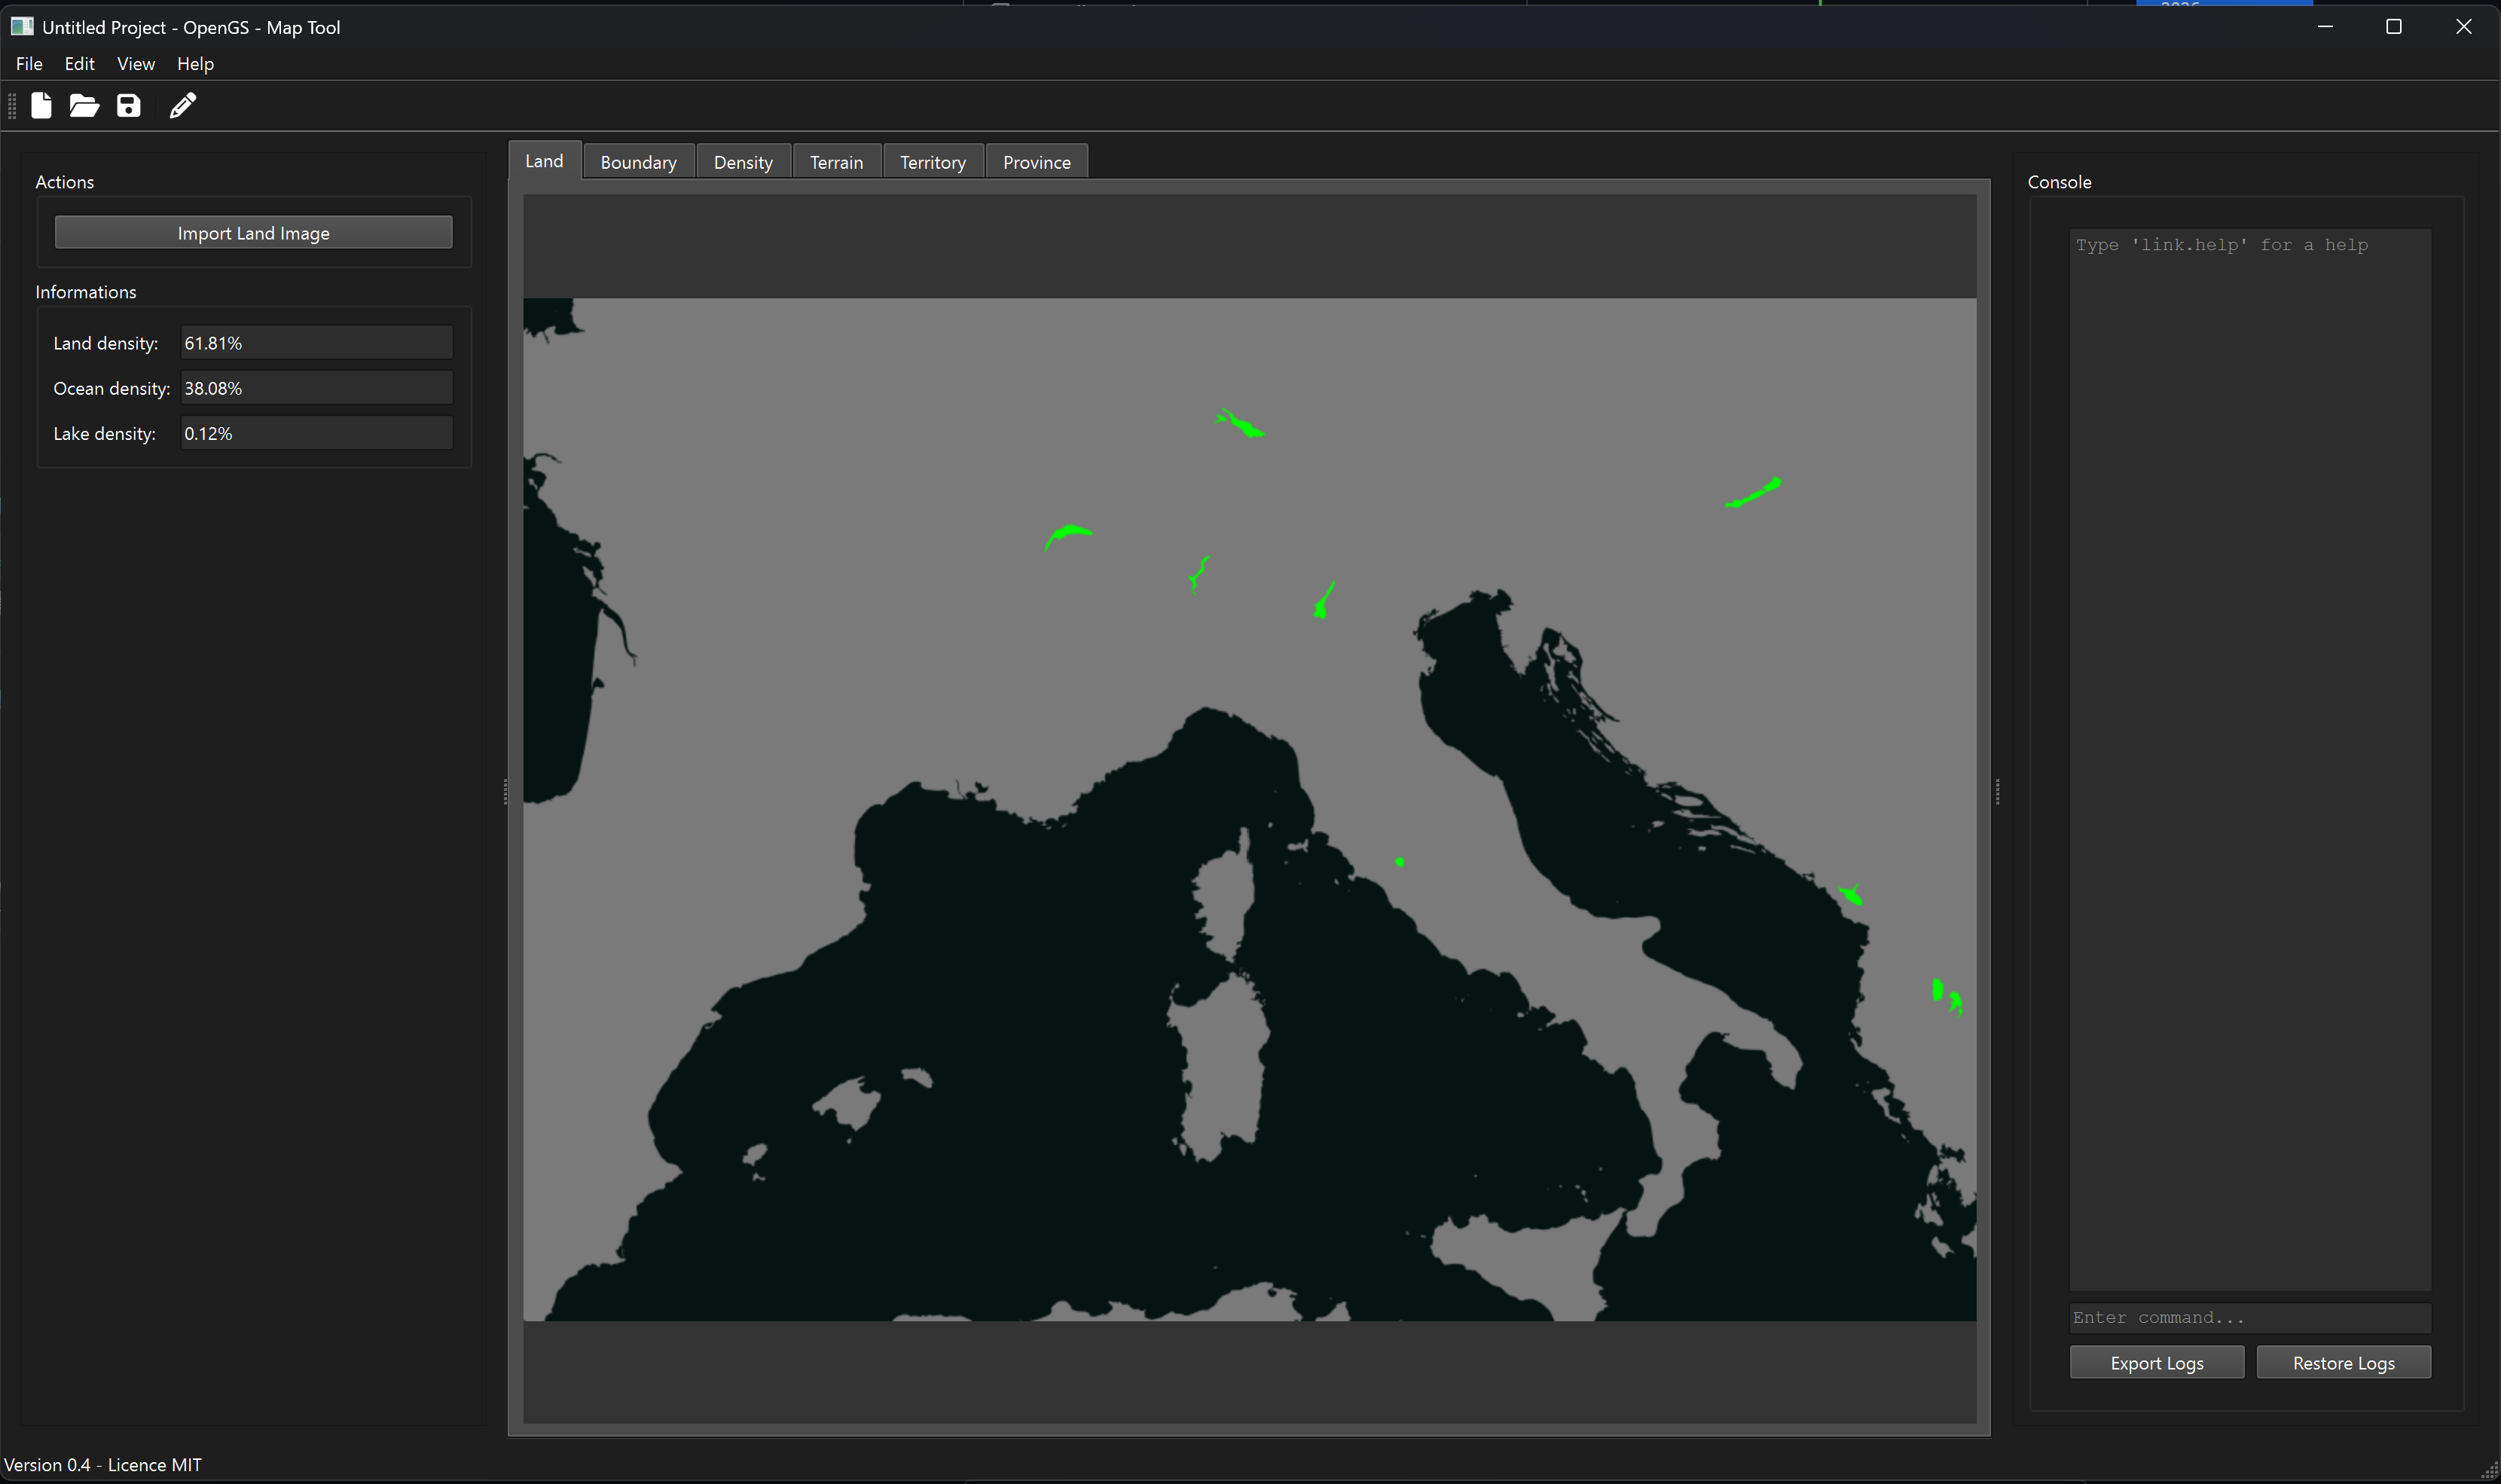Click the Land density value field

316,343
